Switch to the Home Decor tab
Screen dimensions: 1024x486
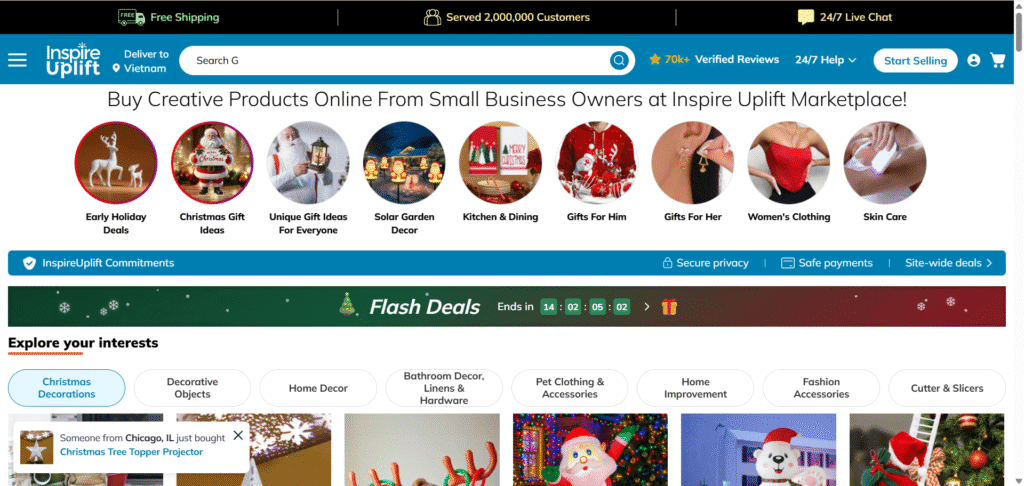click(x=318, y=388)
